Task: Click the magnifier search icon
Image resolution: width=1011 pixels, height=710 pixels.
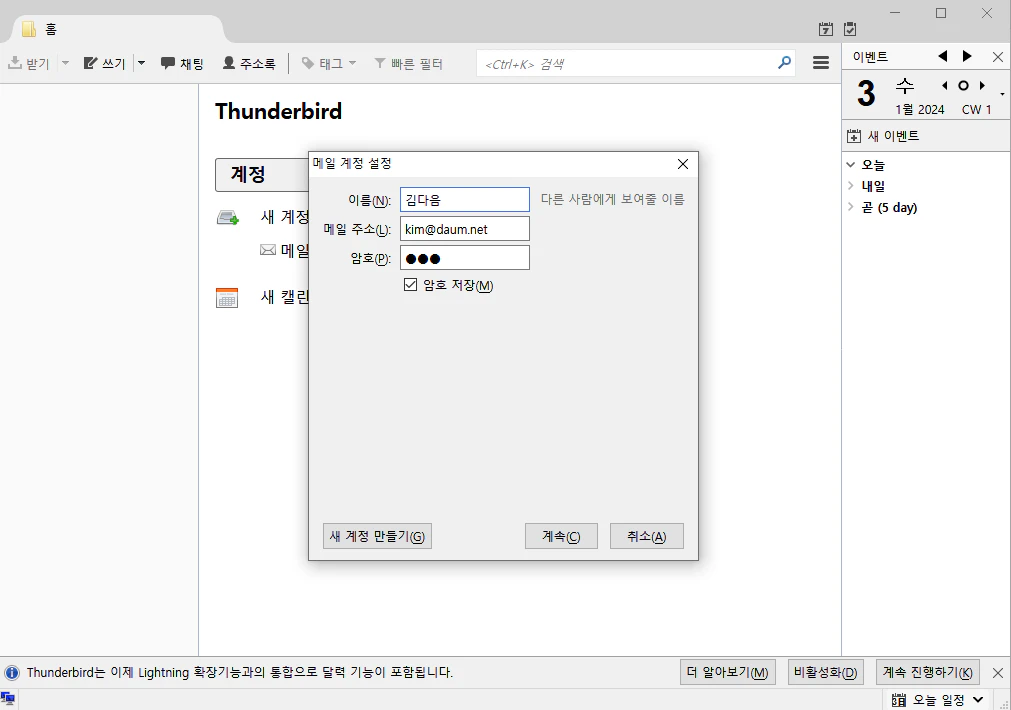Action: [784, 63]
